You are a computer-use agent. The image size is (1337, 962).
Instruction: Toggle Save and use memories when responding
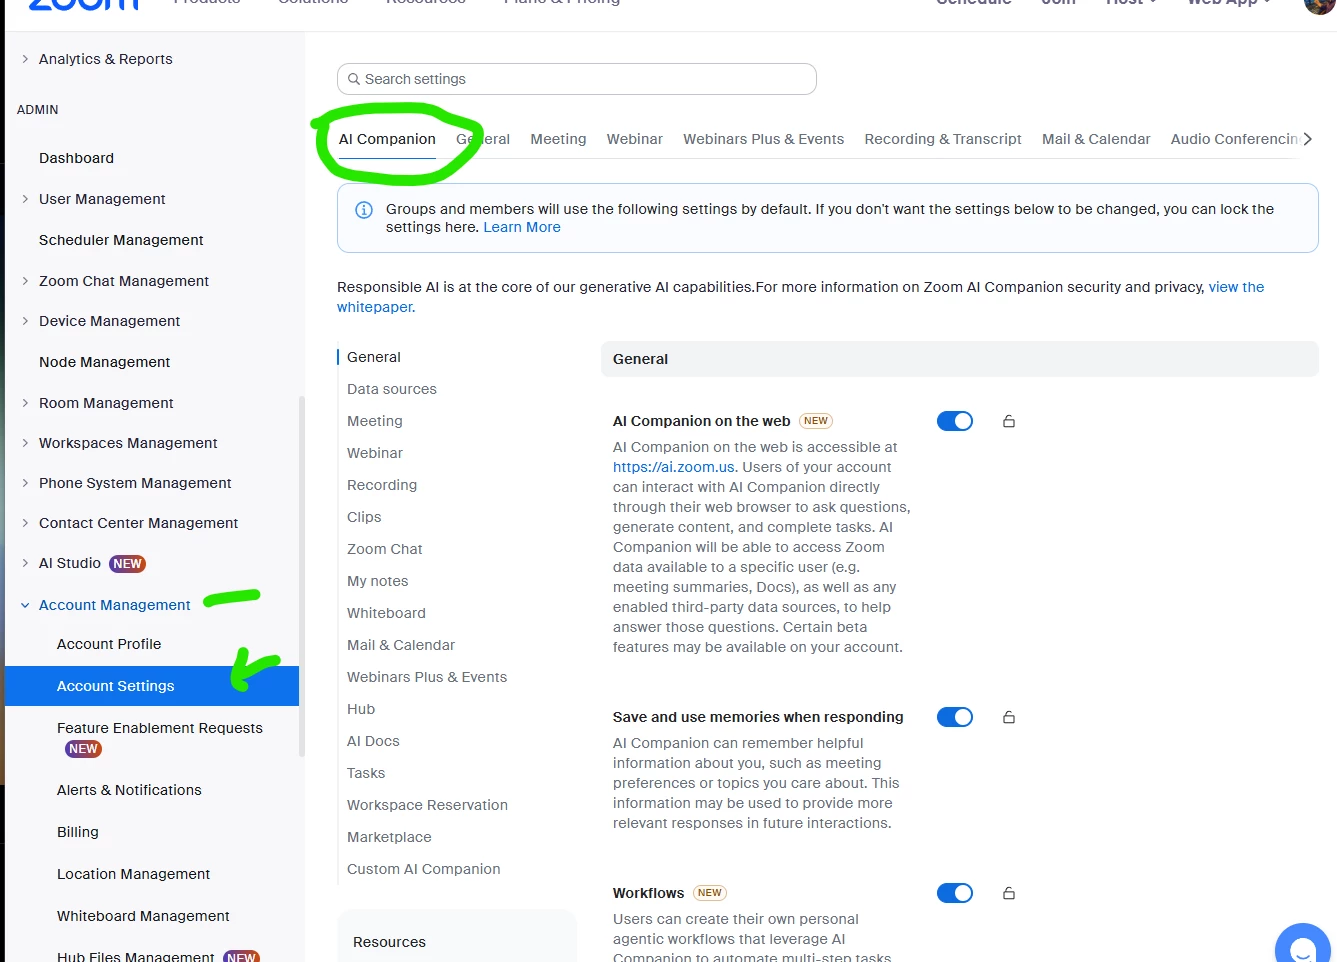tap(955, 717)
